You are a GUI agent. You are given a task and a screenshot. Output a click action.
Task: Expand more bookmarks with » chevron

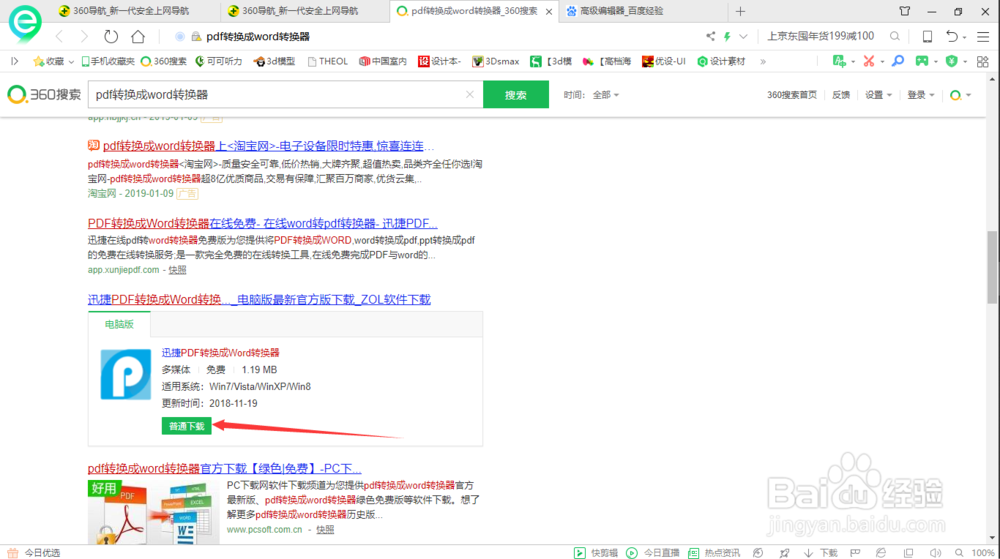pos(763,61)
